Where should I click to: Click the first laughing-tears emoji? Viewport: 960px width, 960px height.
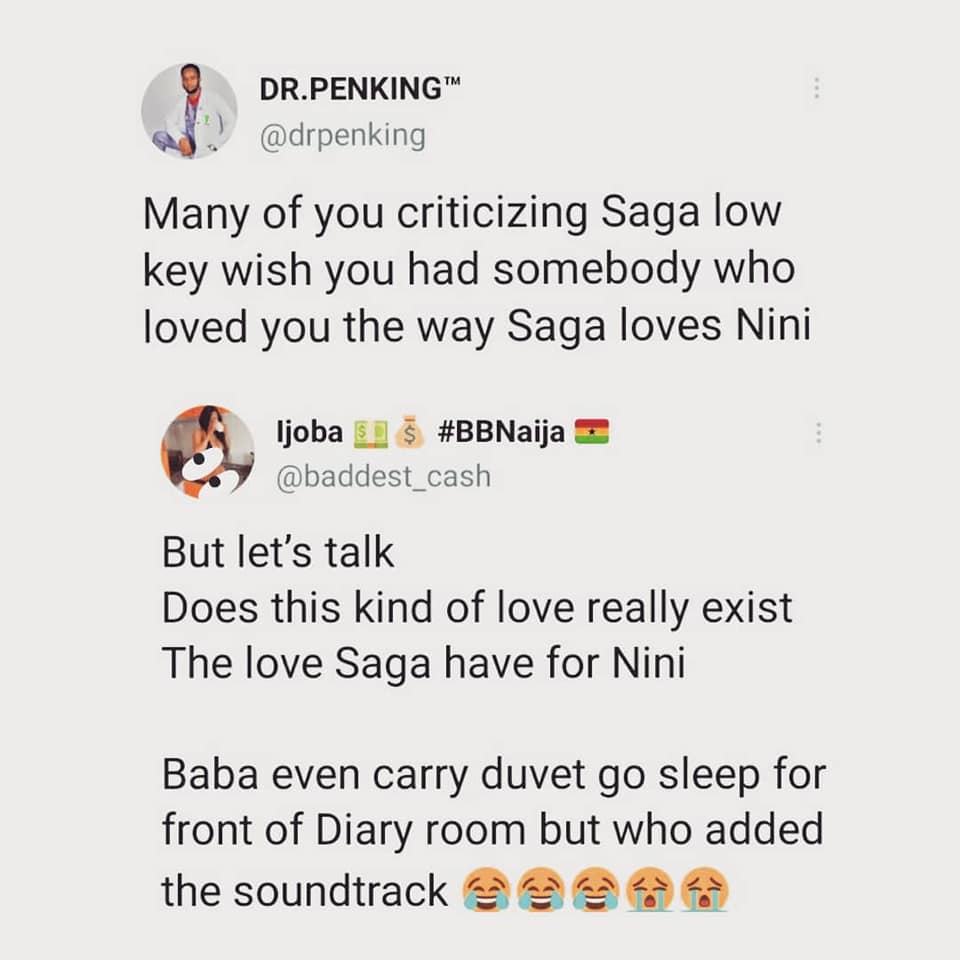pos(484,890)
